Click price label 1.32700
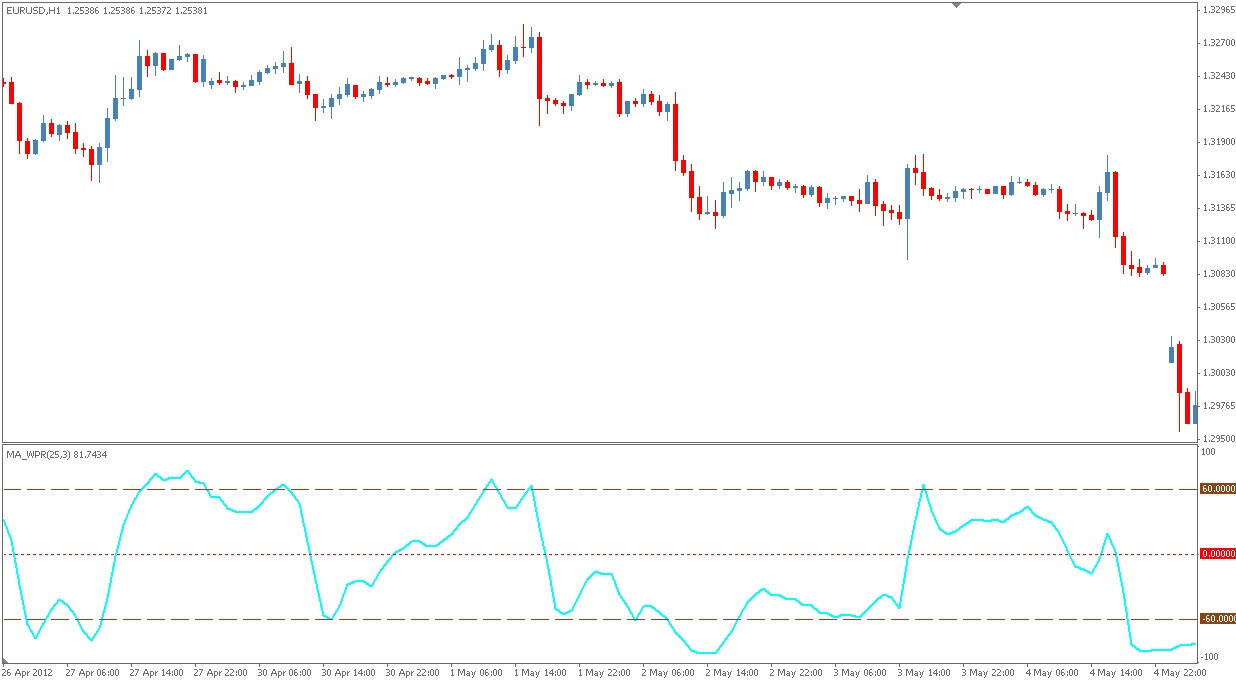This screenshot has height=681, width=1236. pyautogui.click(x=1219, y=43)
